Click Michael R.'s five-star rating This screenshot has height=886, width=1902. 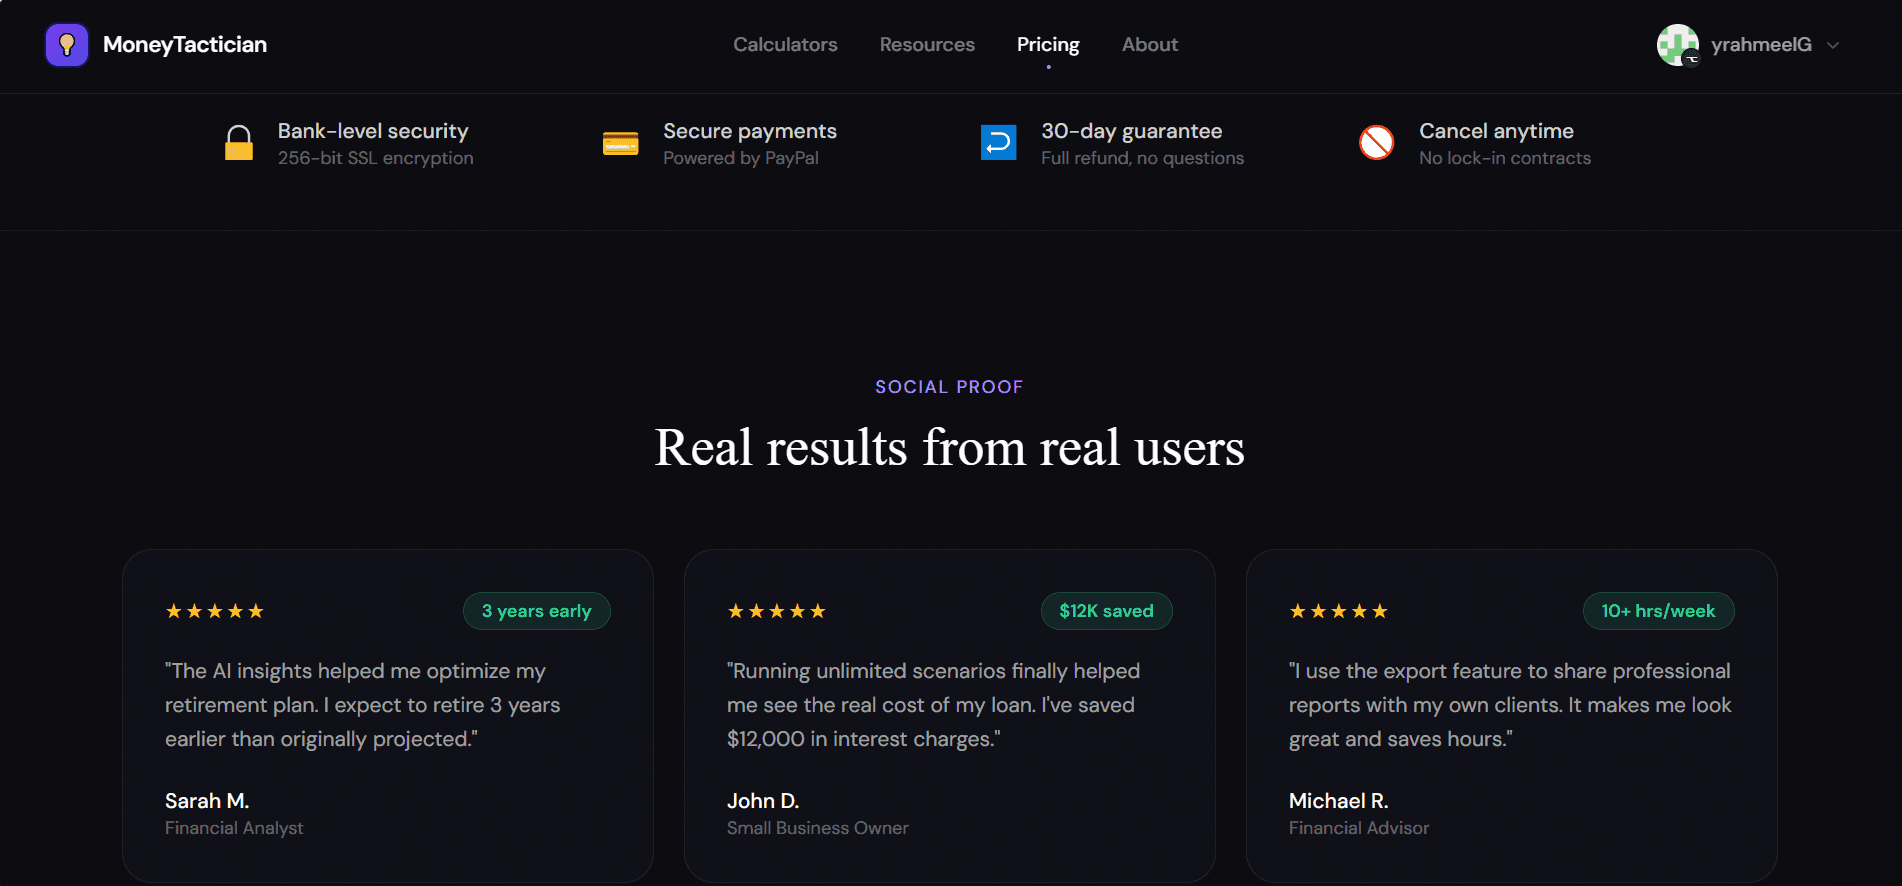1338,611
